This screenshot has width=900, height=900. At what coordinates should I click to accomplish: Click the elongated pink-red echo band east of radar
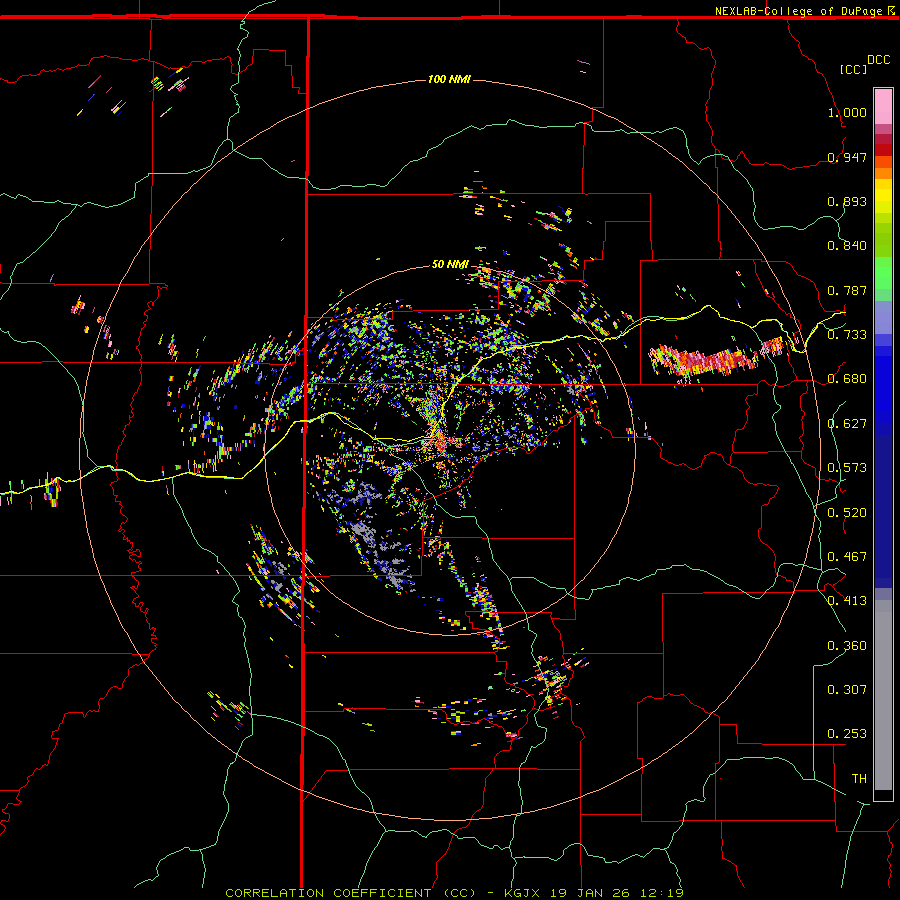click(x=715, y=359)
